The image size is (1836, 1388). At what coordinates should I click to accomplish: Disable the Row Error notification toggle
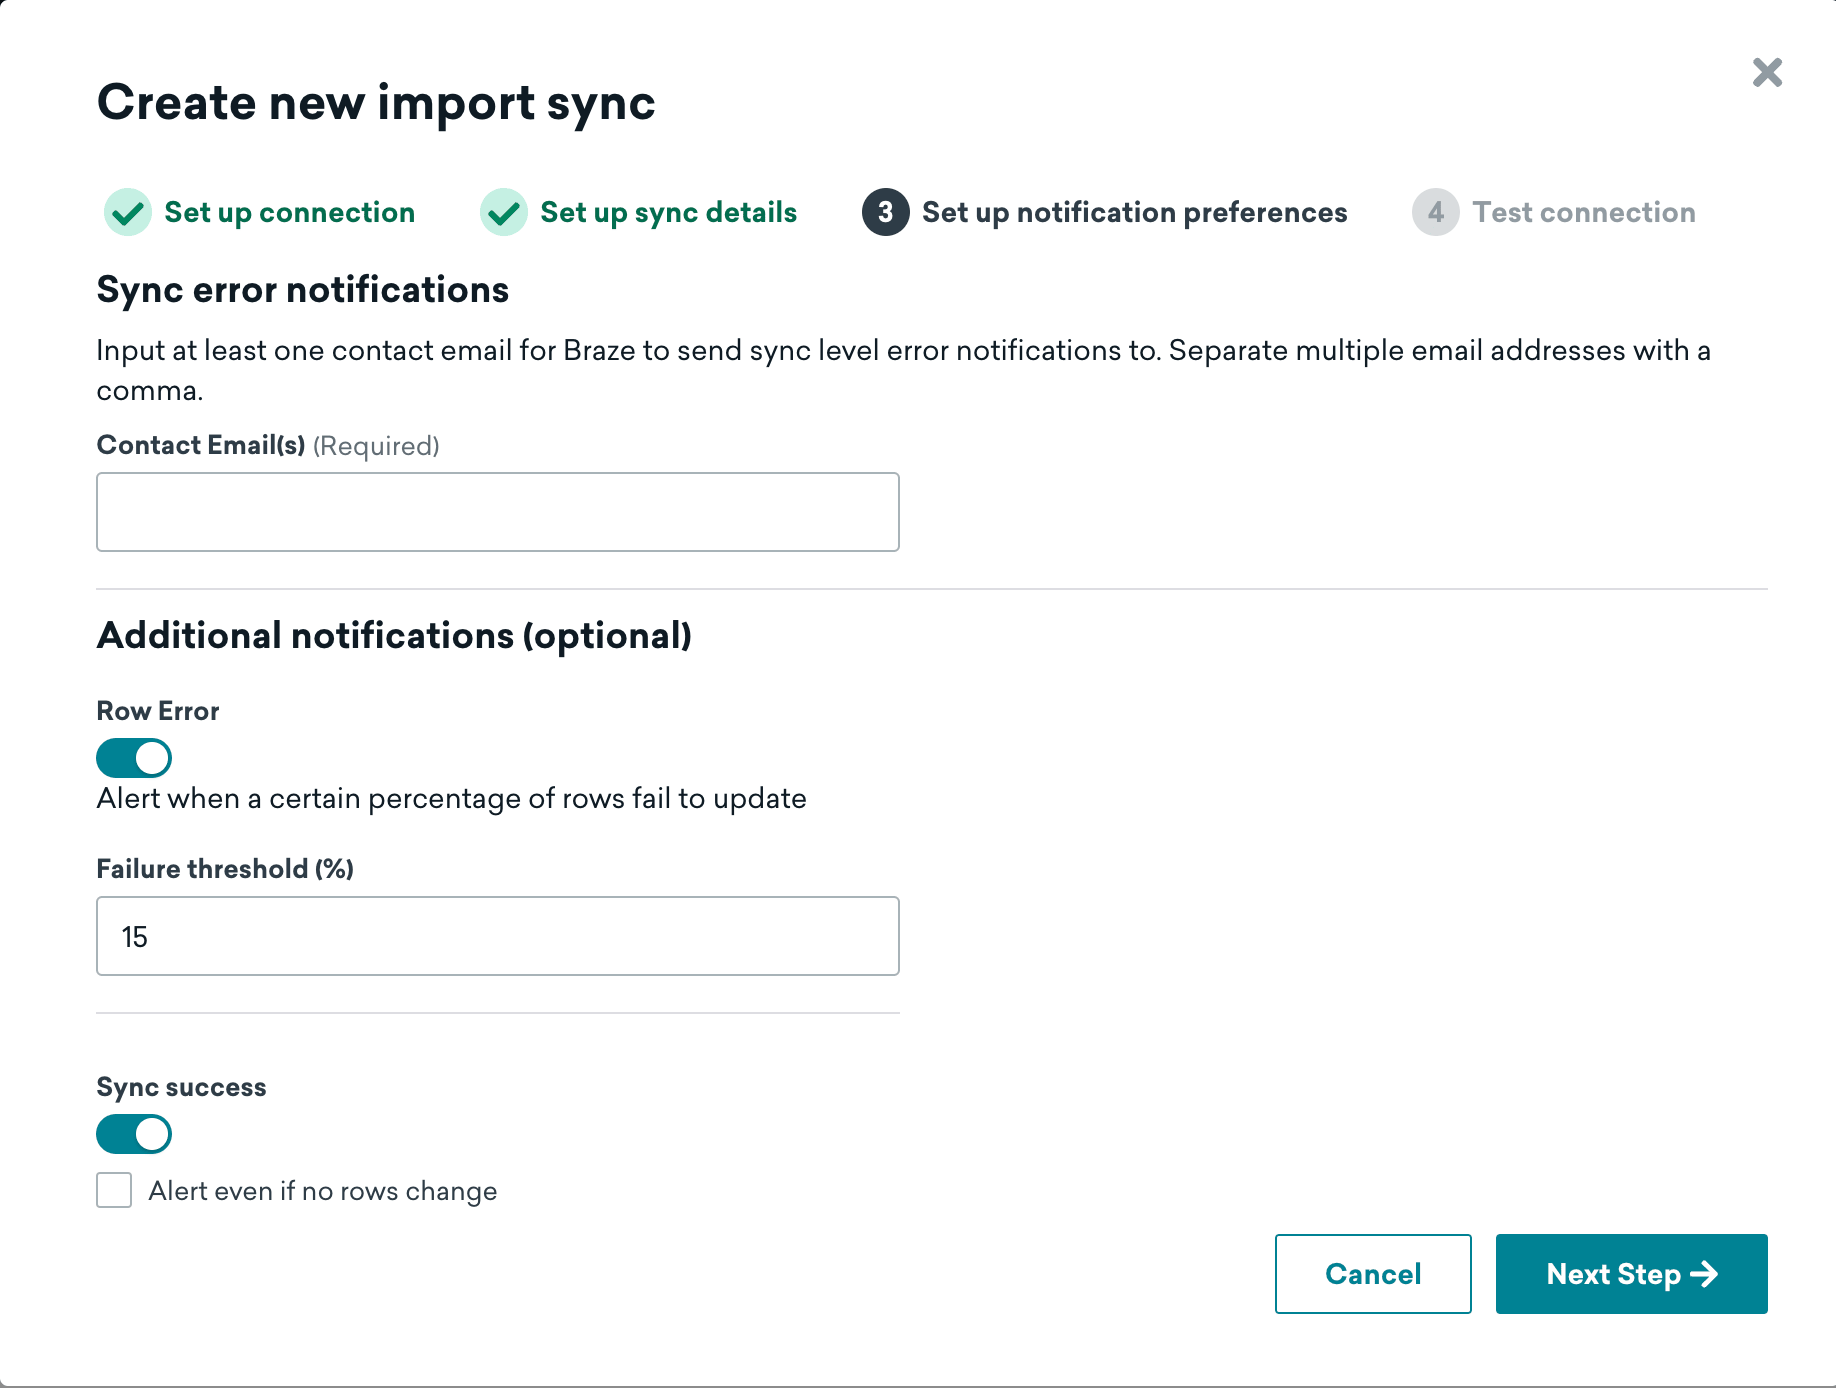click(x=133, y=757)
